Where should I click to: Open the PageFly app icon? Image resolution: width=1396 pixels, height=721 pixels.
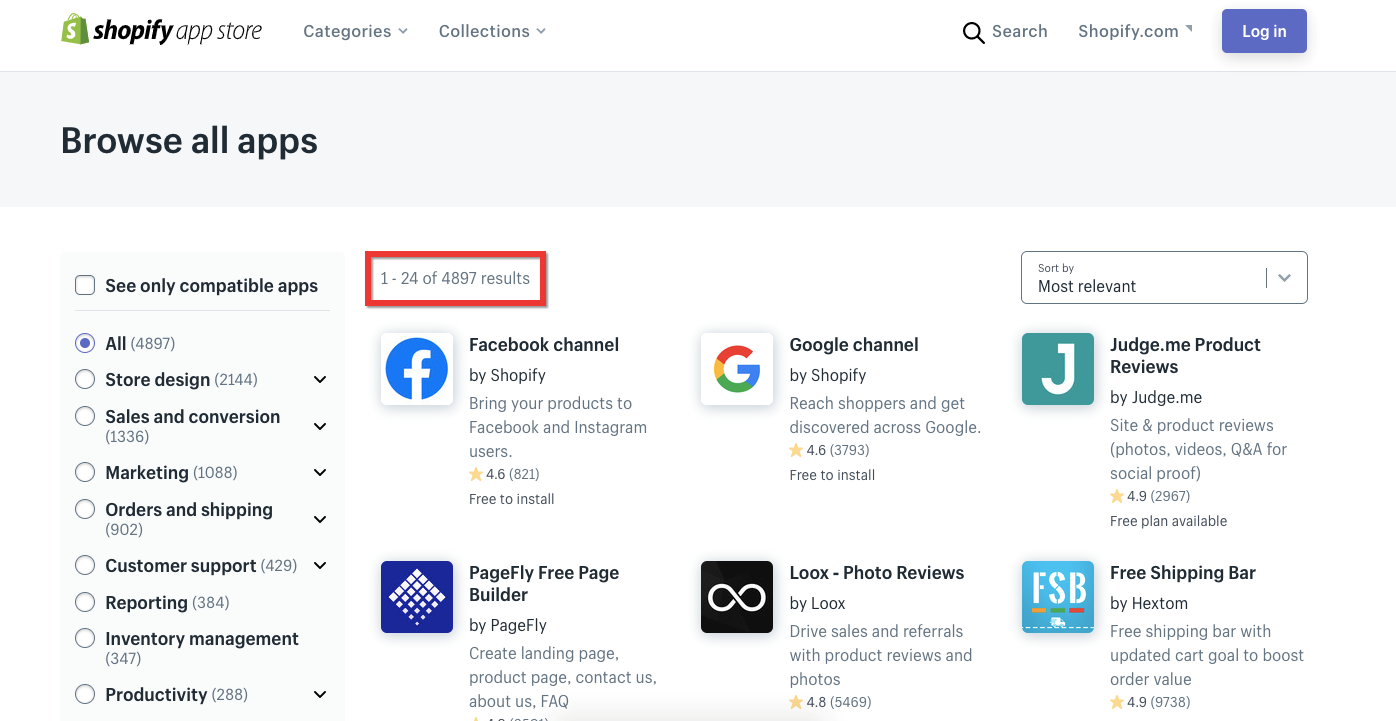point(417,597)
